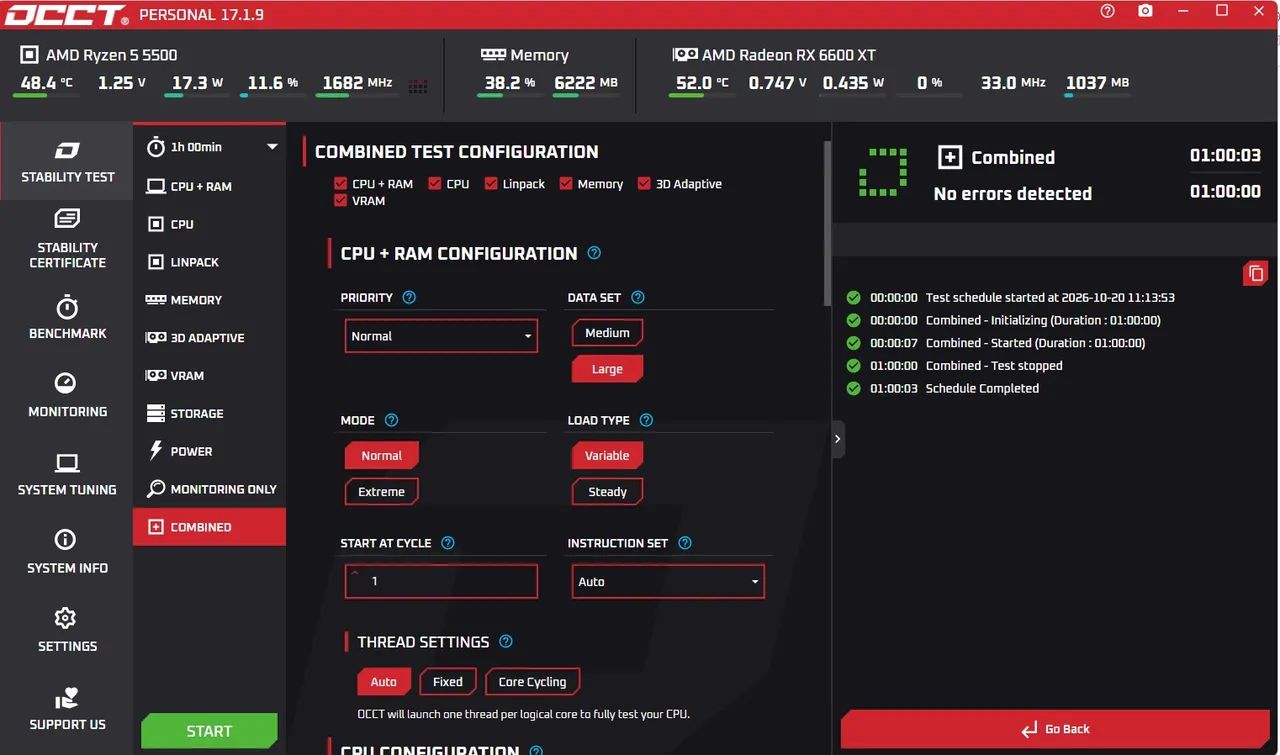Open the Power test tab
The width and height of the screenshot is (1280, 755).
[x=209, y=451]
